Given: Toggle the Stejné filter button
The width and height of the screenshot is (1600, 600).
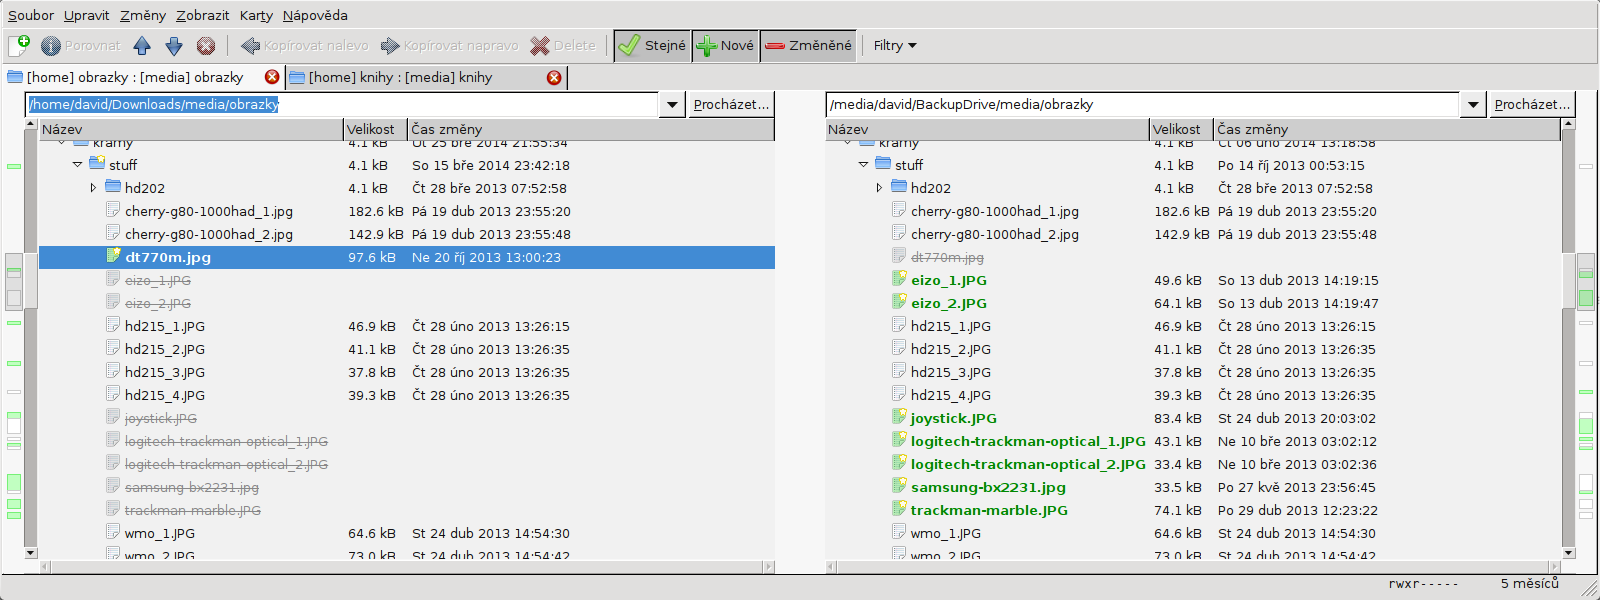Looking at the screenshot, I should pyautogui.click(x=652, y=45).
